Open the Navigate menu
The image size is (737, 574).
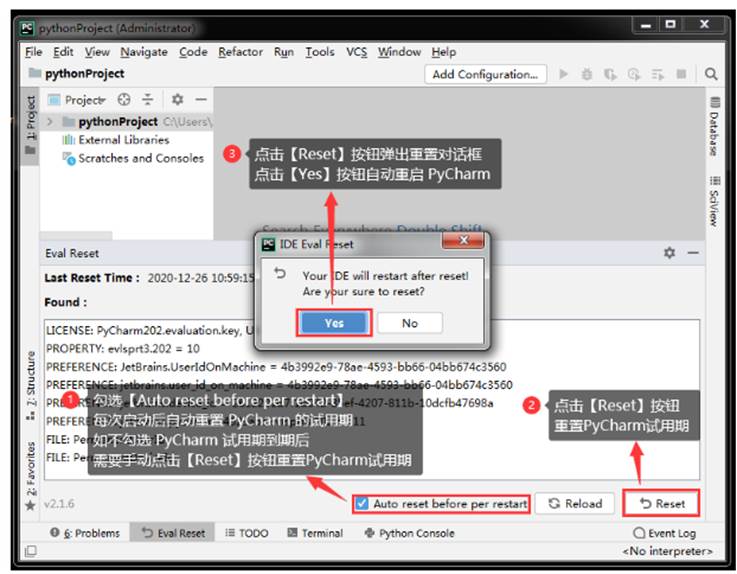[x=144, y=52]
